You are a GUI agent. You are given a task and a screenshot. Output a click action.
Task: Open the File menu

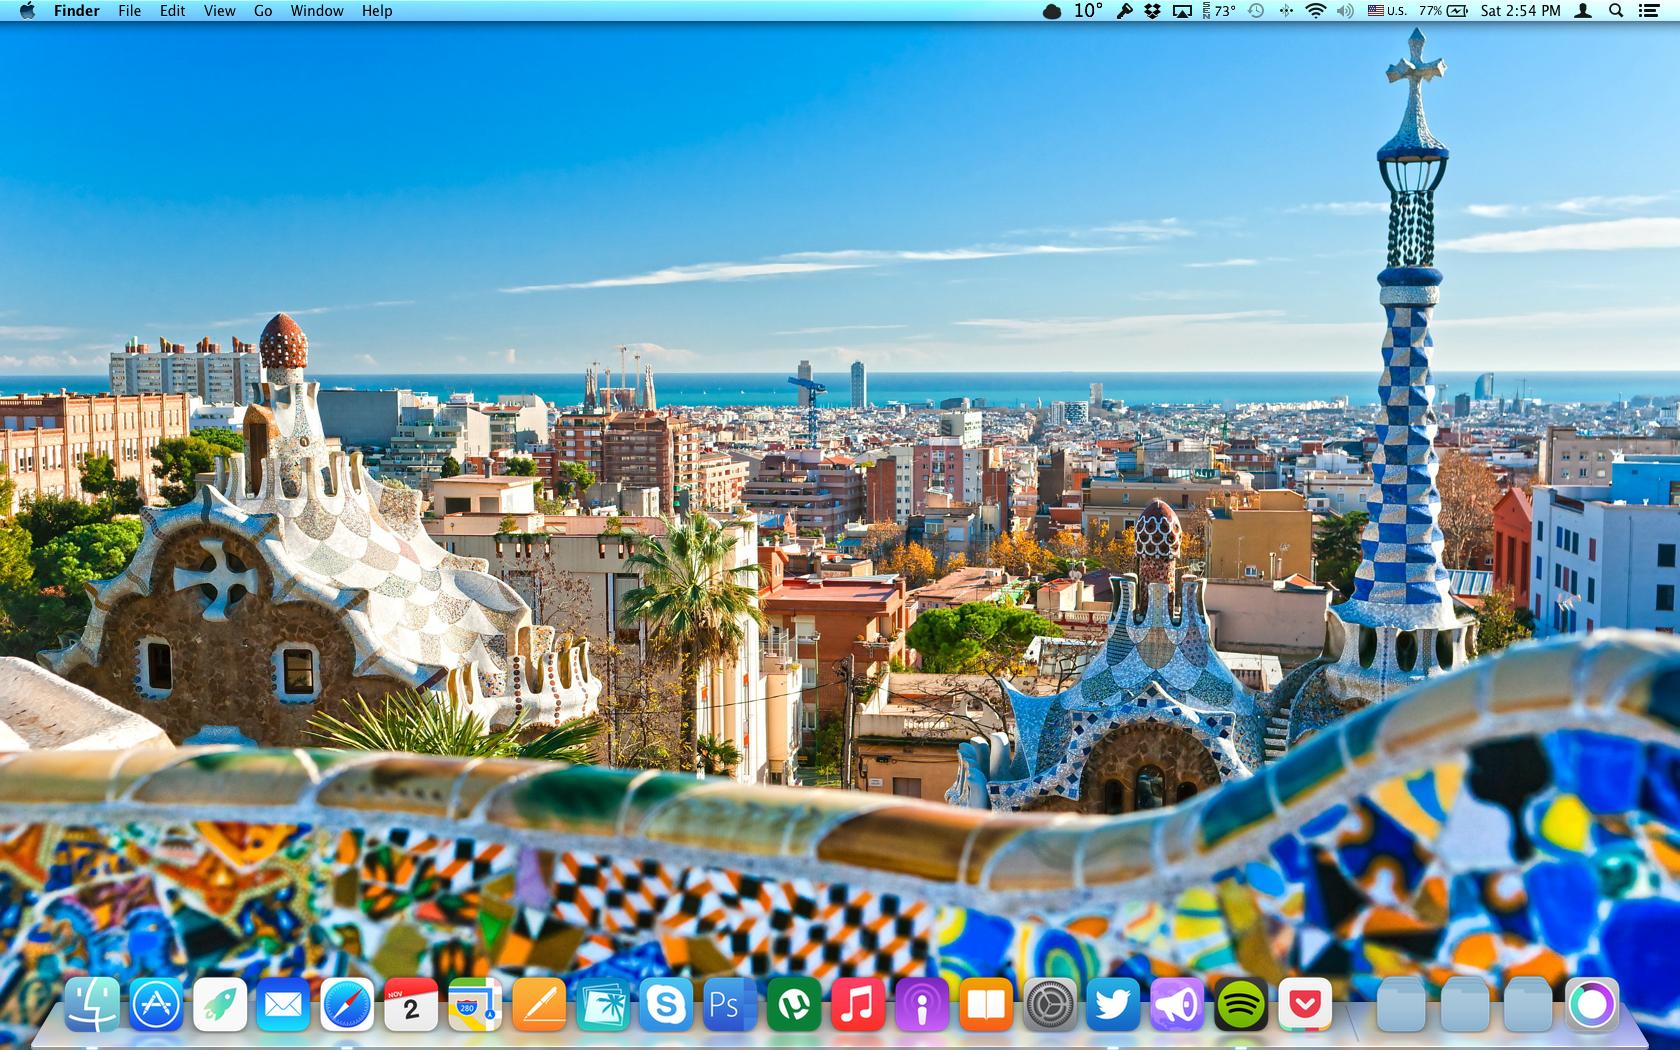click(x=129, y=11)
